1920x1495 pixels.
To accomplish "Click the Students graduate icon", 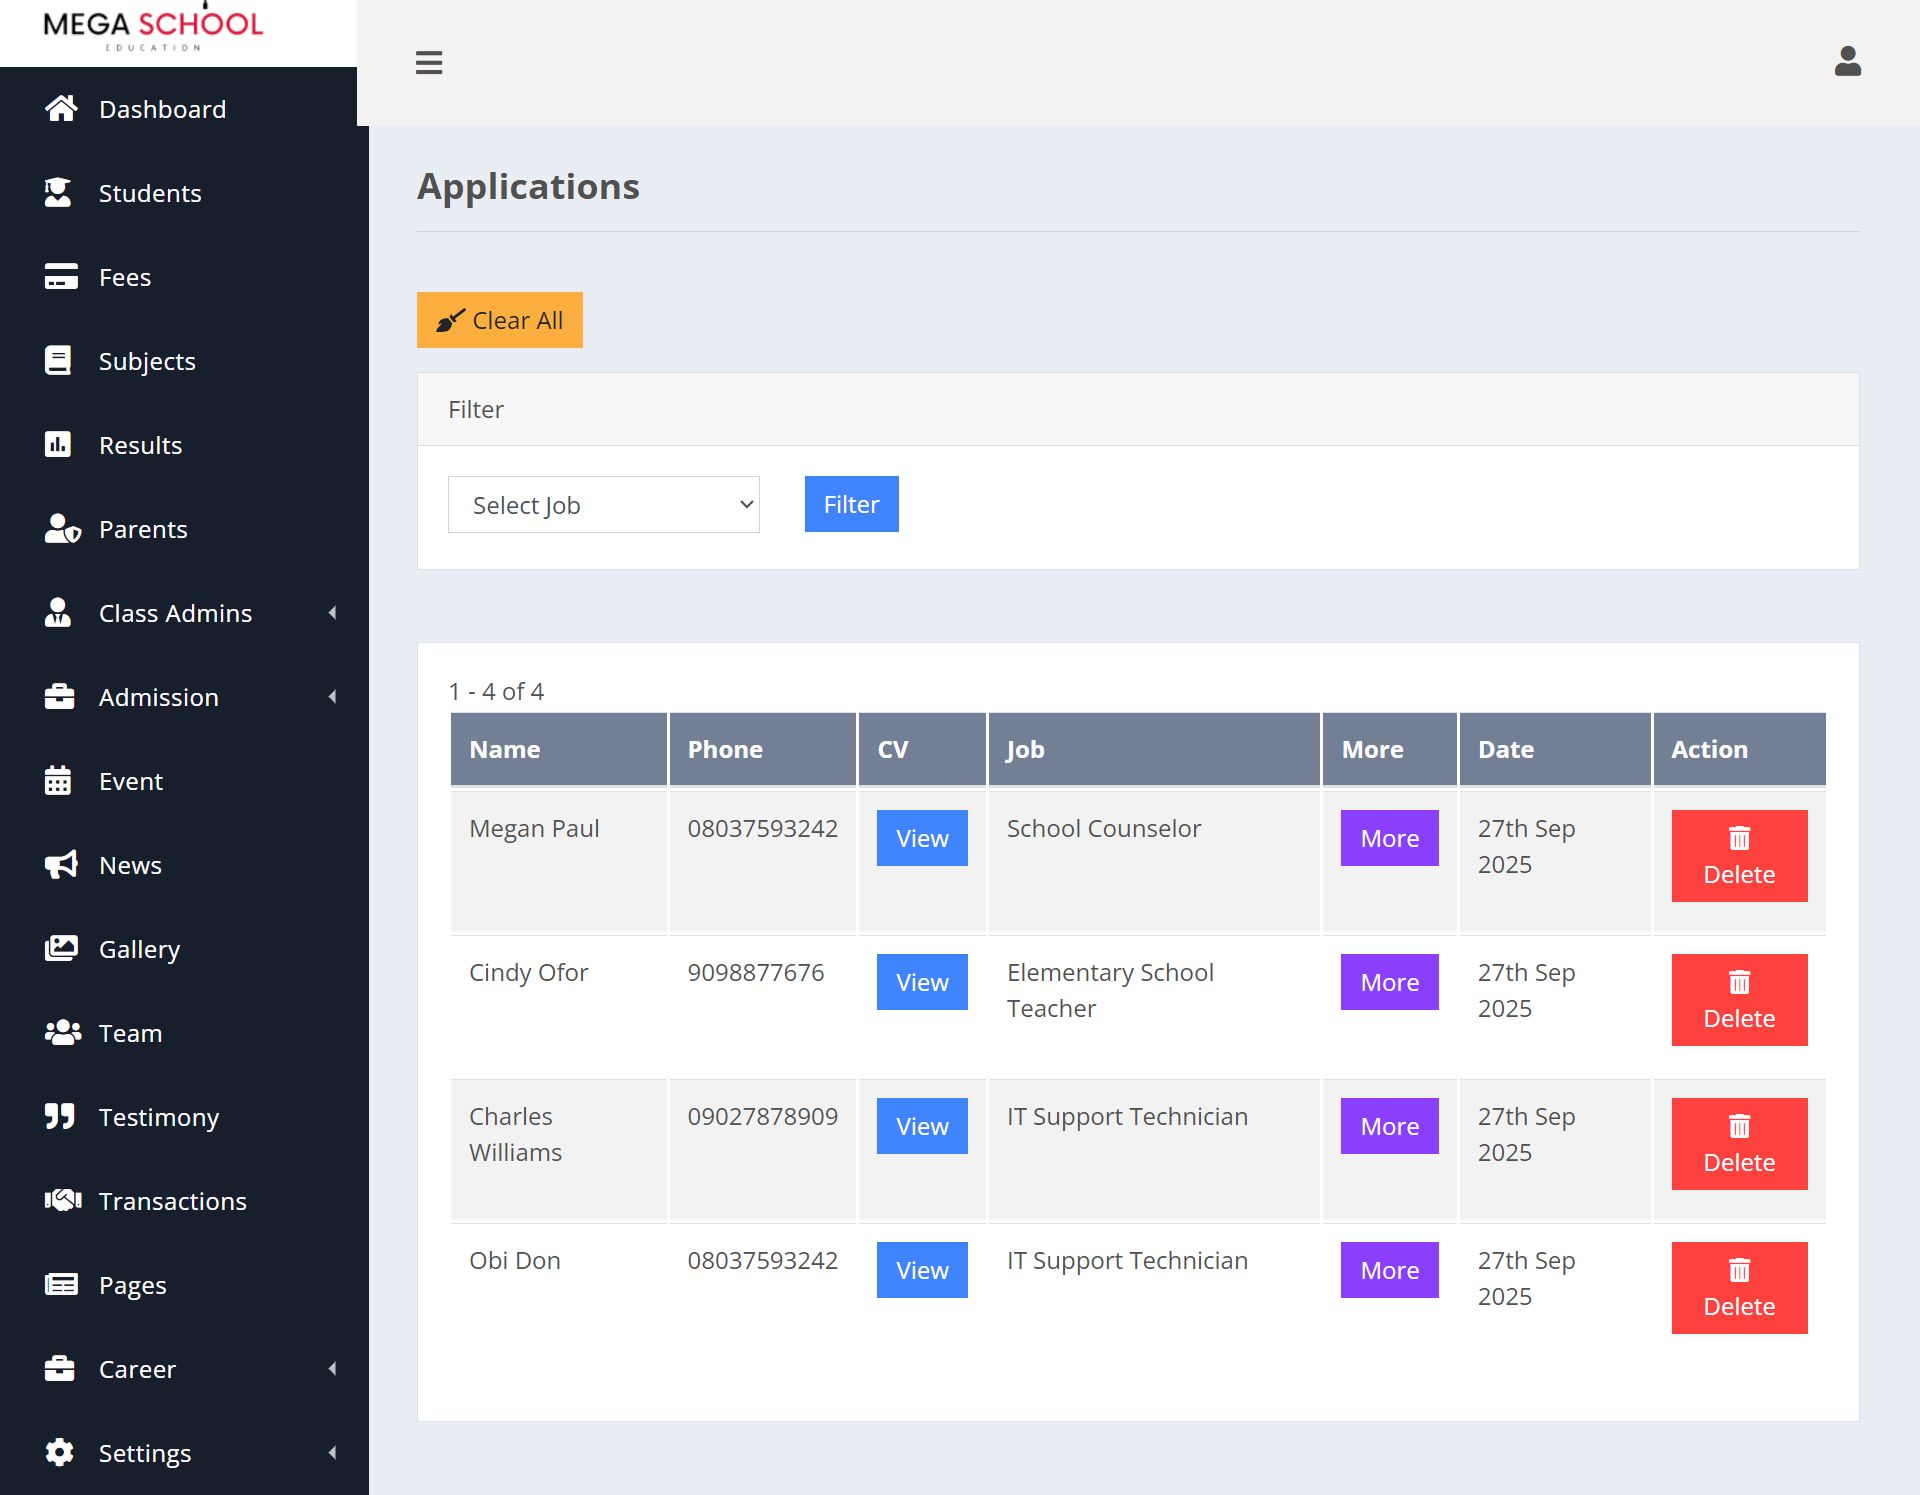I will click(x=58, y=193).
